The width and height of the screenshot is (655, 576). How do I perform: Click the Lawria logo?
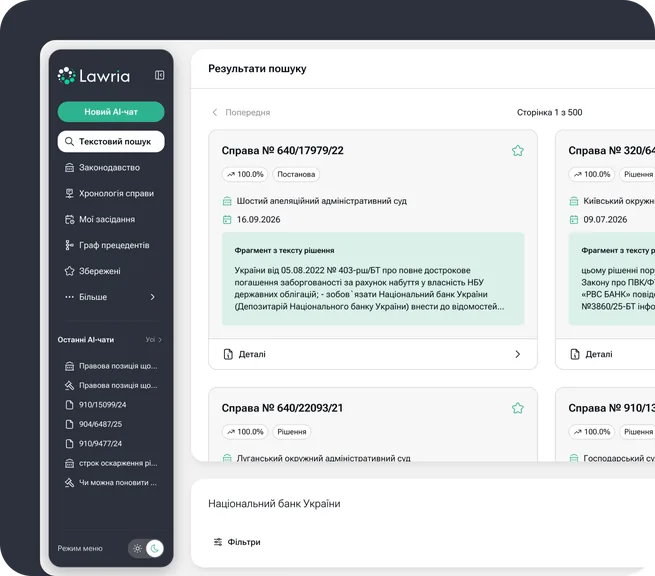point(94,76)
